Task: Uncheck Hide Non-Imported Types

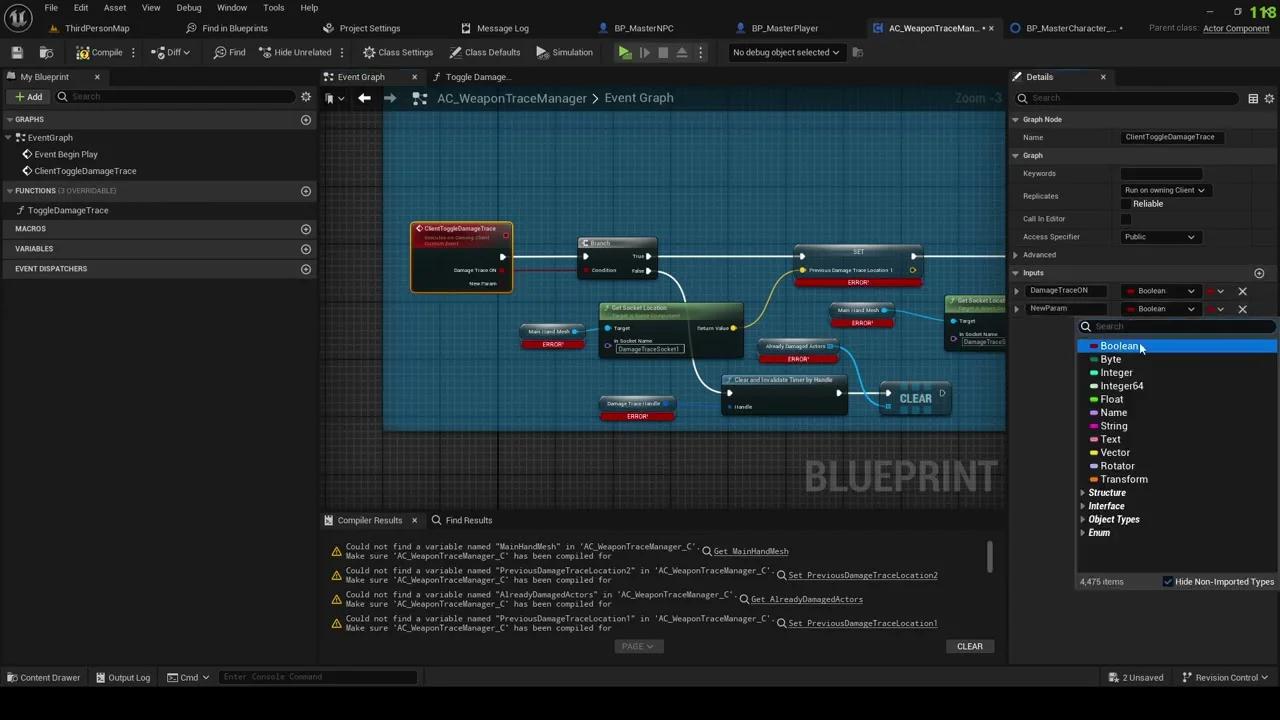Action: 1168,581
